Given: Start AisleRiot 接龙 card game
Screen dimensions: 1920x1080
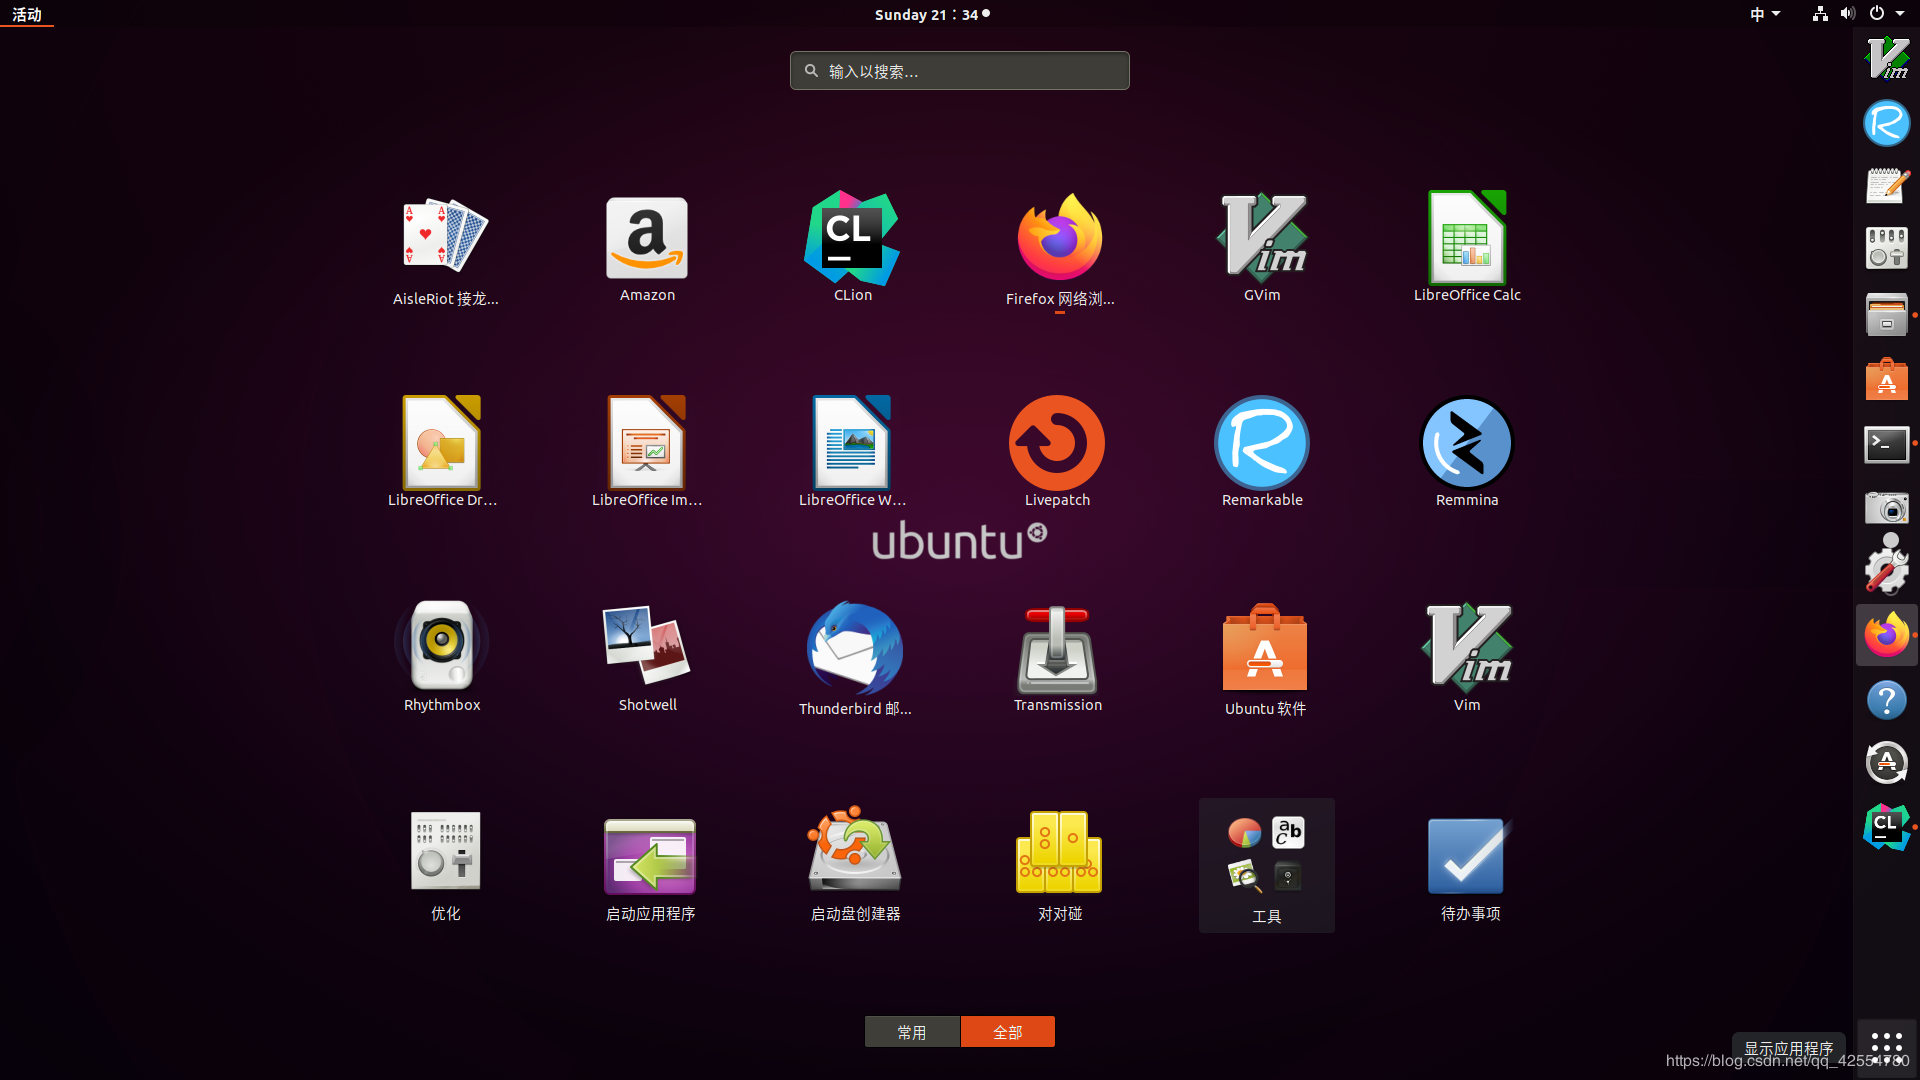Looking at the screenshot, I should [444, 235].
